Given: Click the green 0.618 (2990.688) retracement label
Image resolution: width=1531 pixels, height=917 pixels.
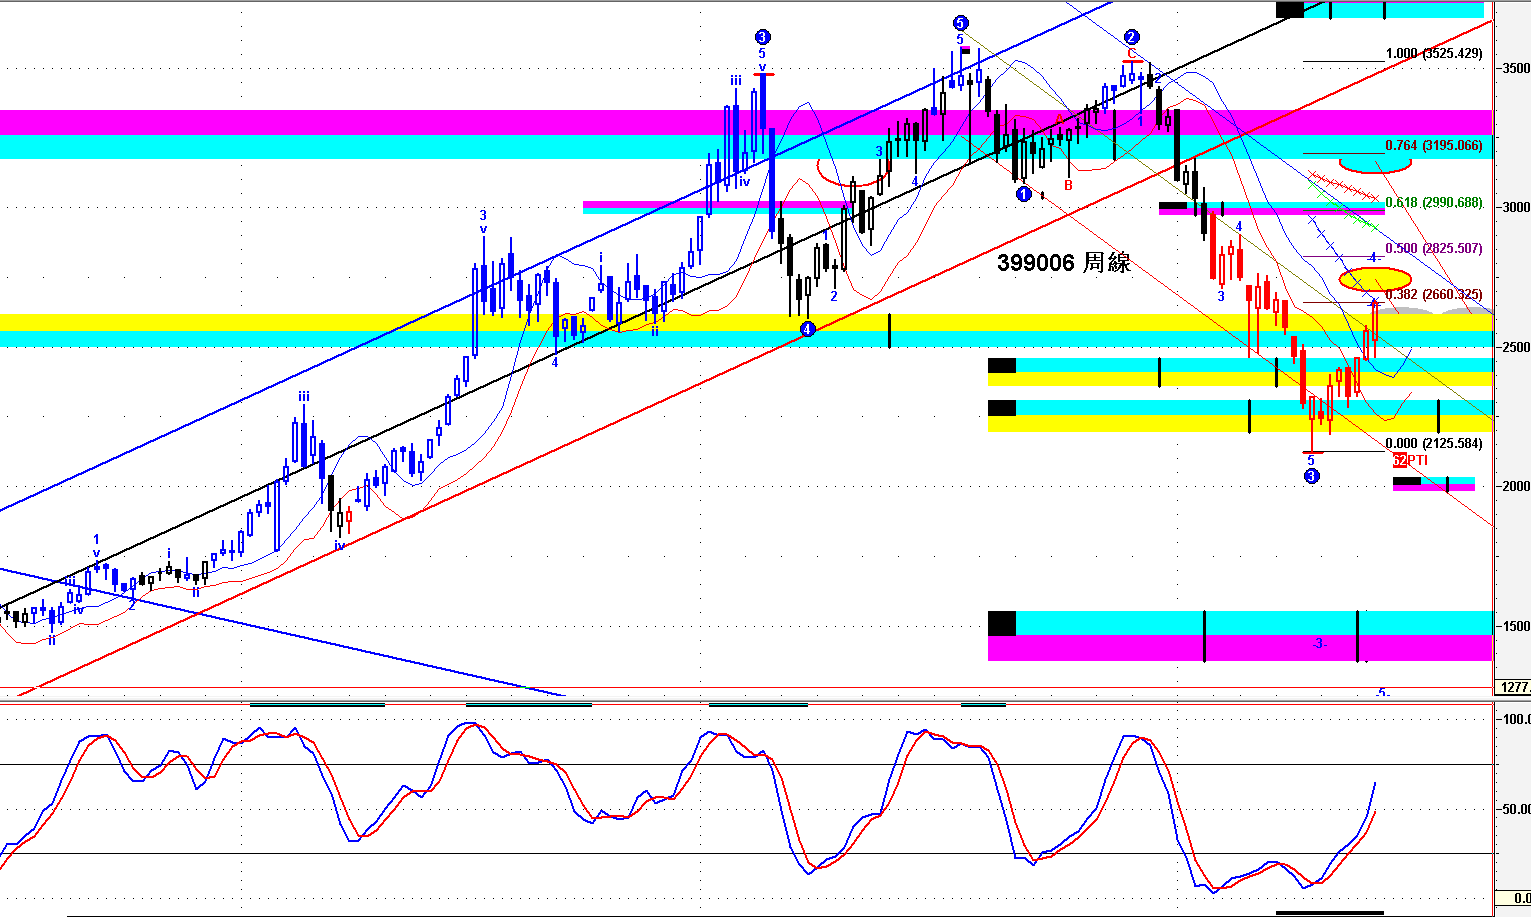Looking at the screenshot, I should (1434, 203).
